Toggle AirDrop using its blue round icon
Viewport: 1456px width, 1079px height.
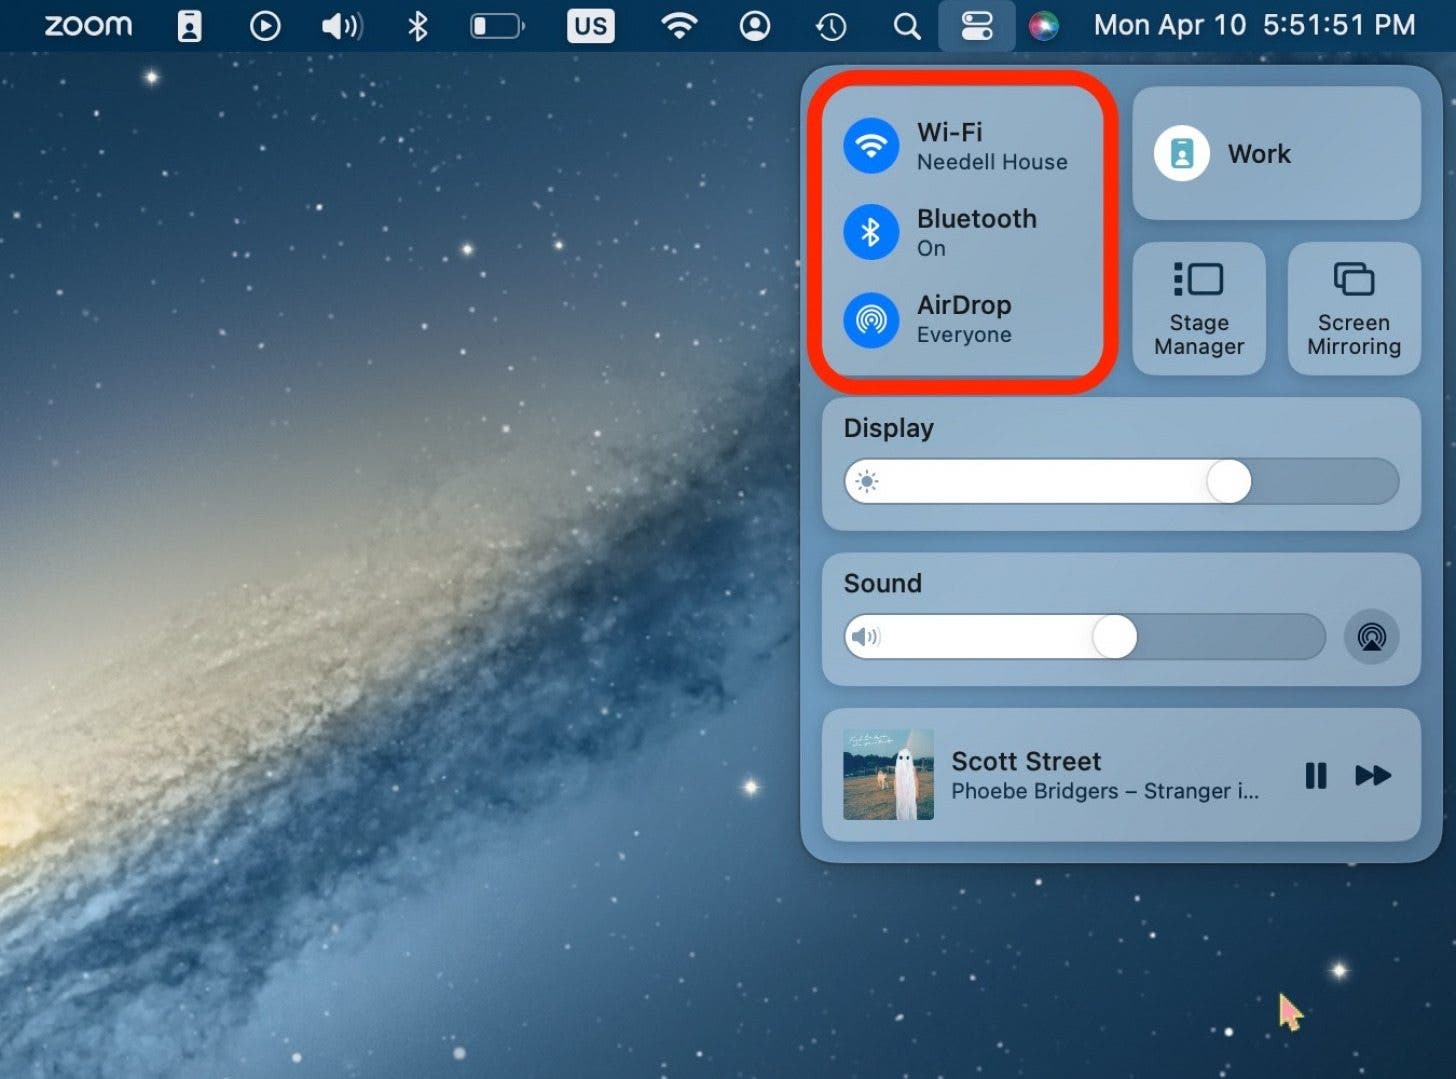(x=871, y=319)
